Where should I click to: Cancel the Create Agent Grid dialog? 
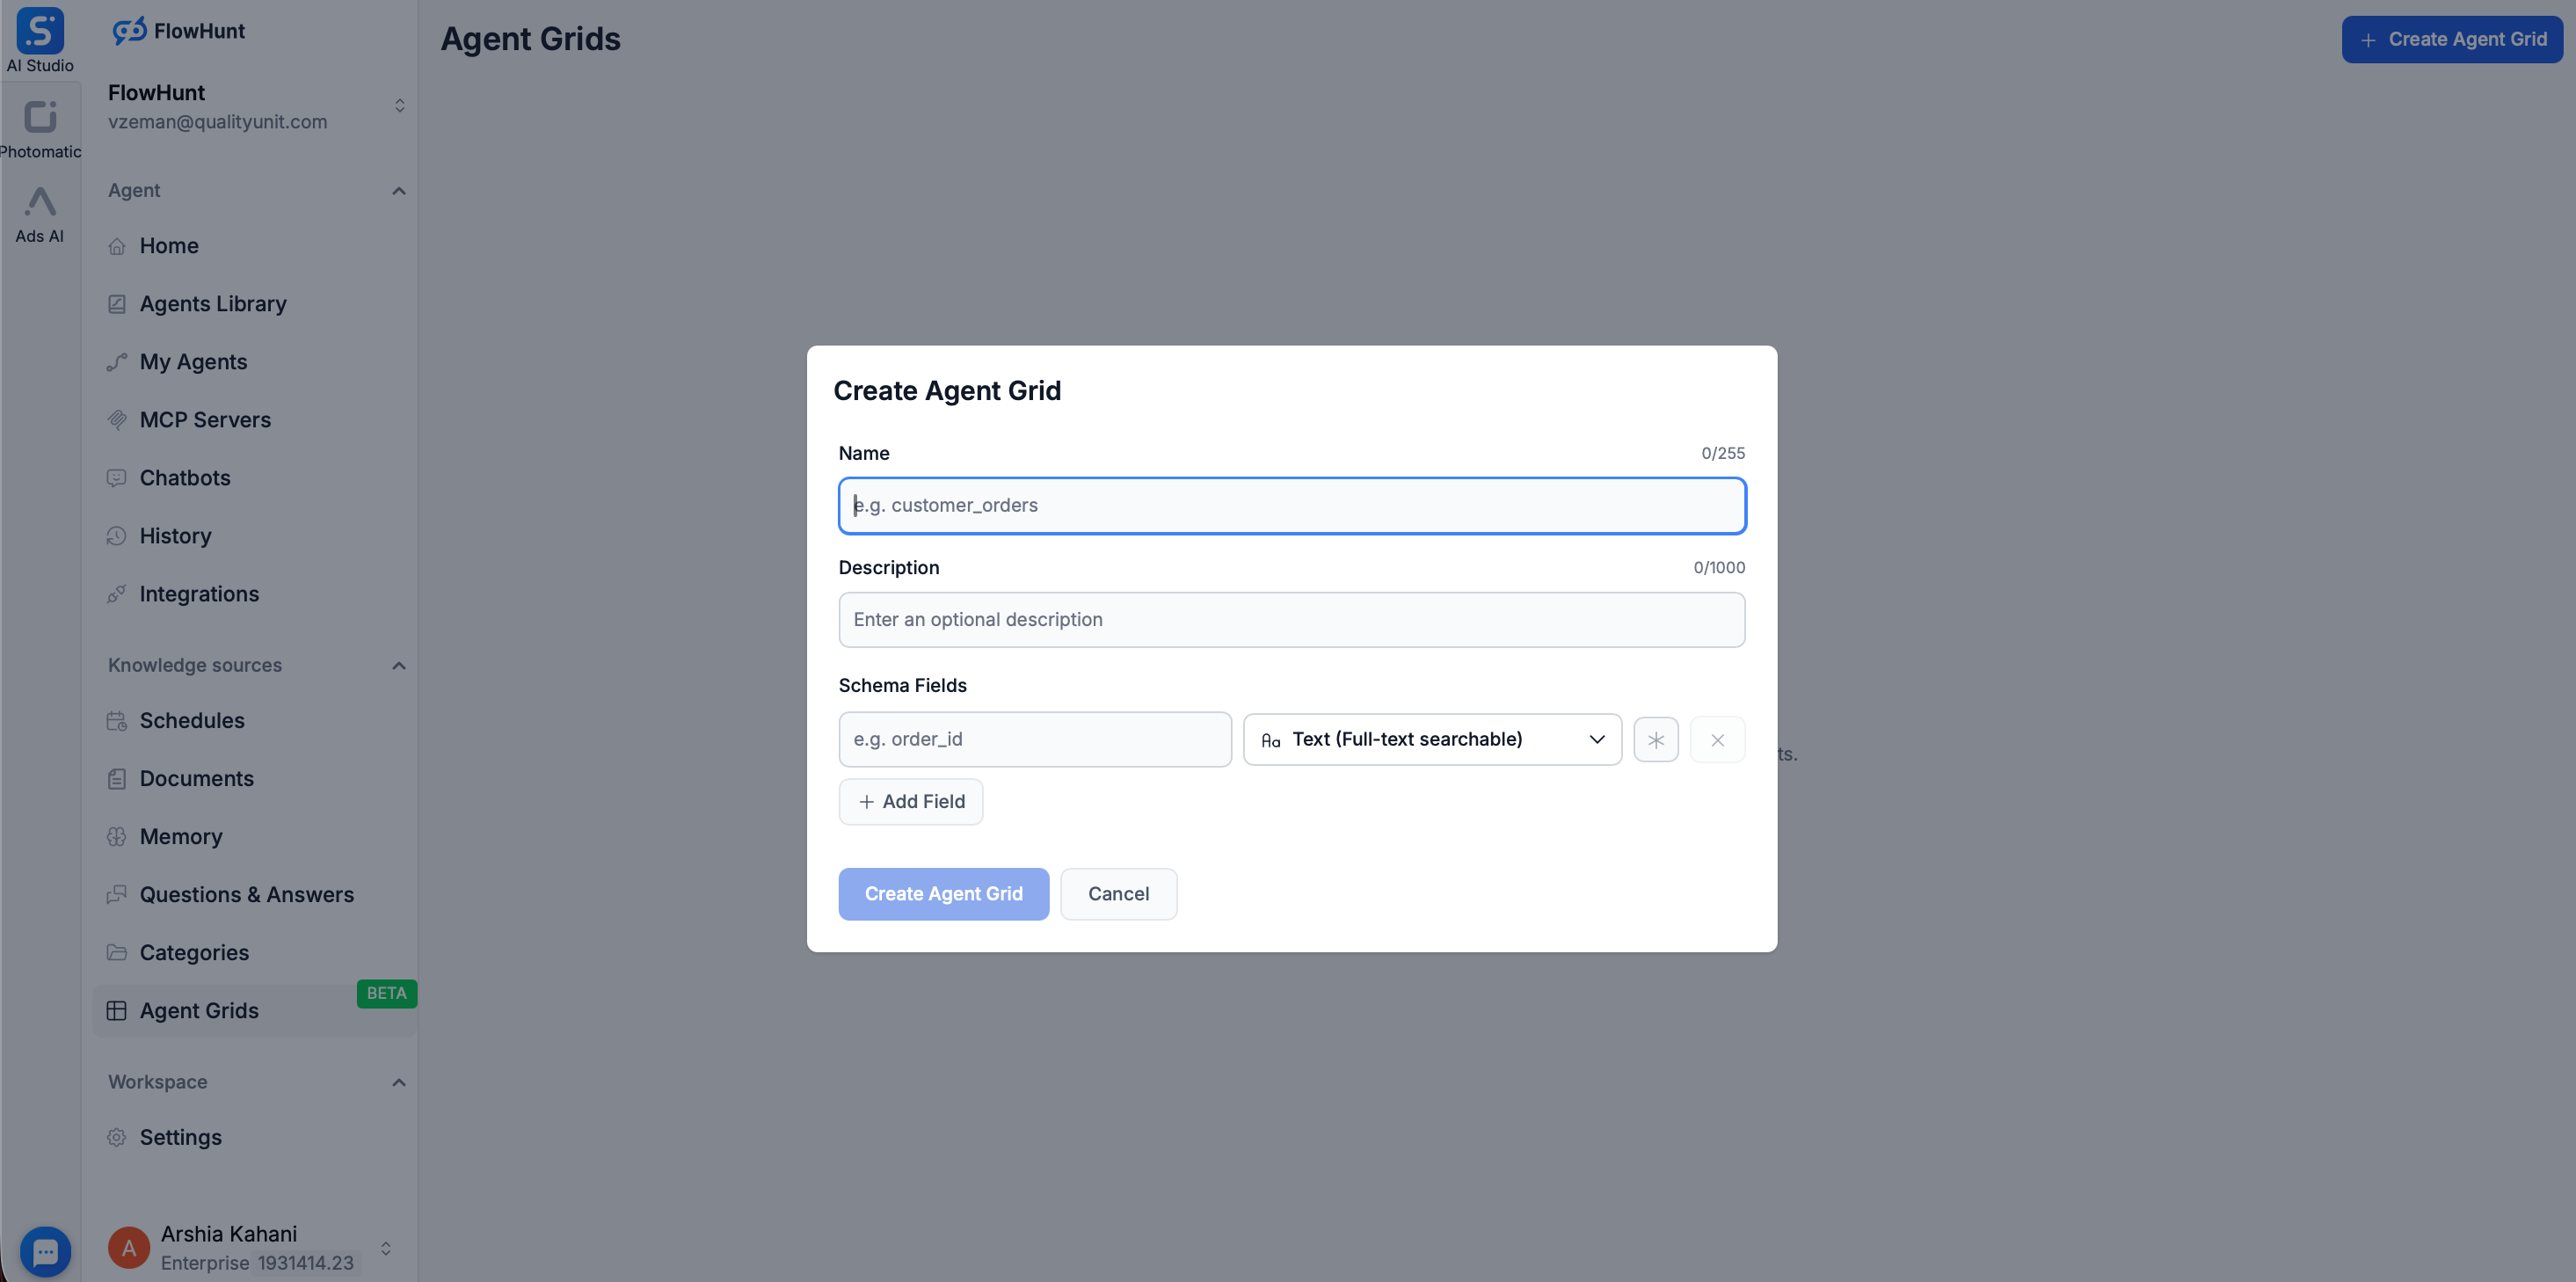[1118, 893]
